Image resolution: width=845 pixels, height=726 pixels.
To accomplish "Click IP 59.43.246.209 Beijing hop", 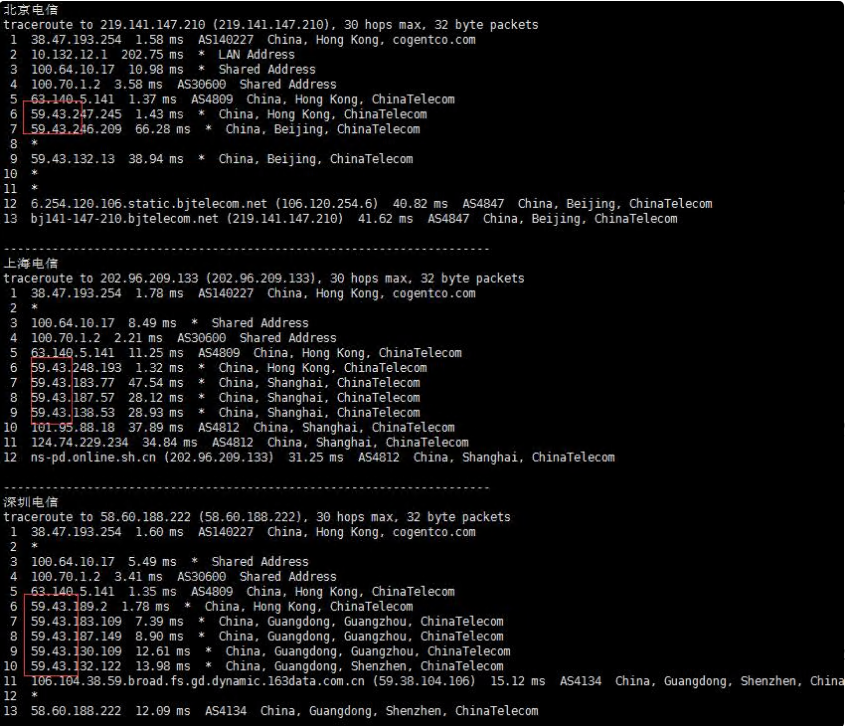I will (76, 129).
